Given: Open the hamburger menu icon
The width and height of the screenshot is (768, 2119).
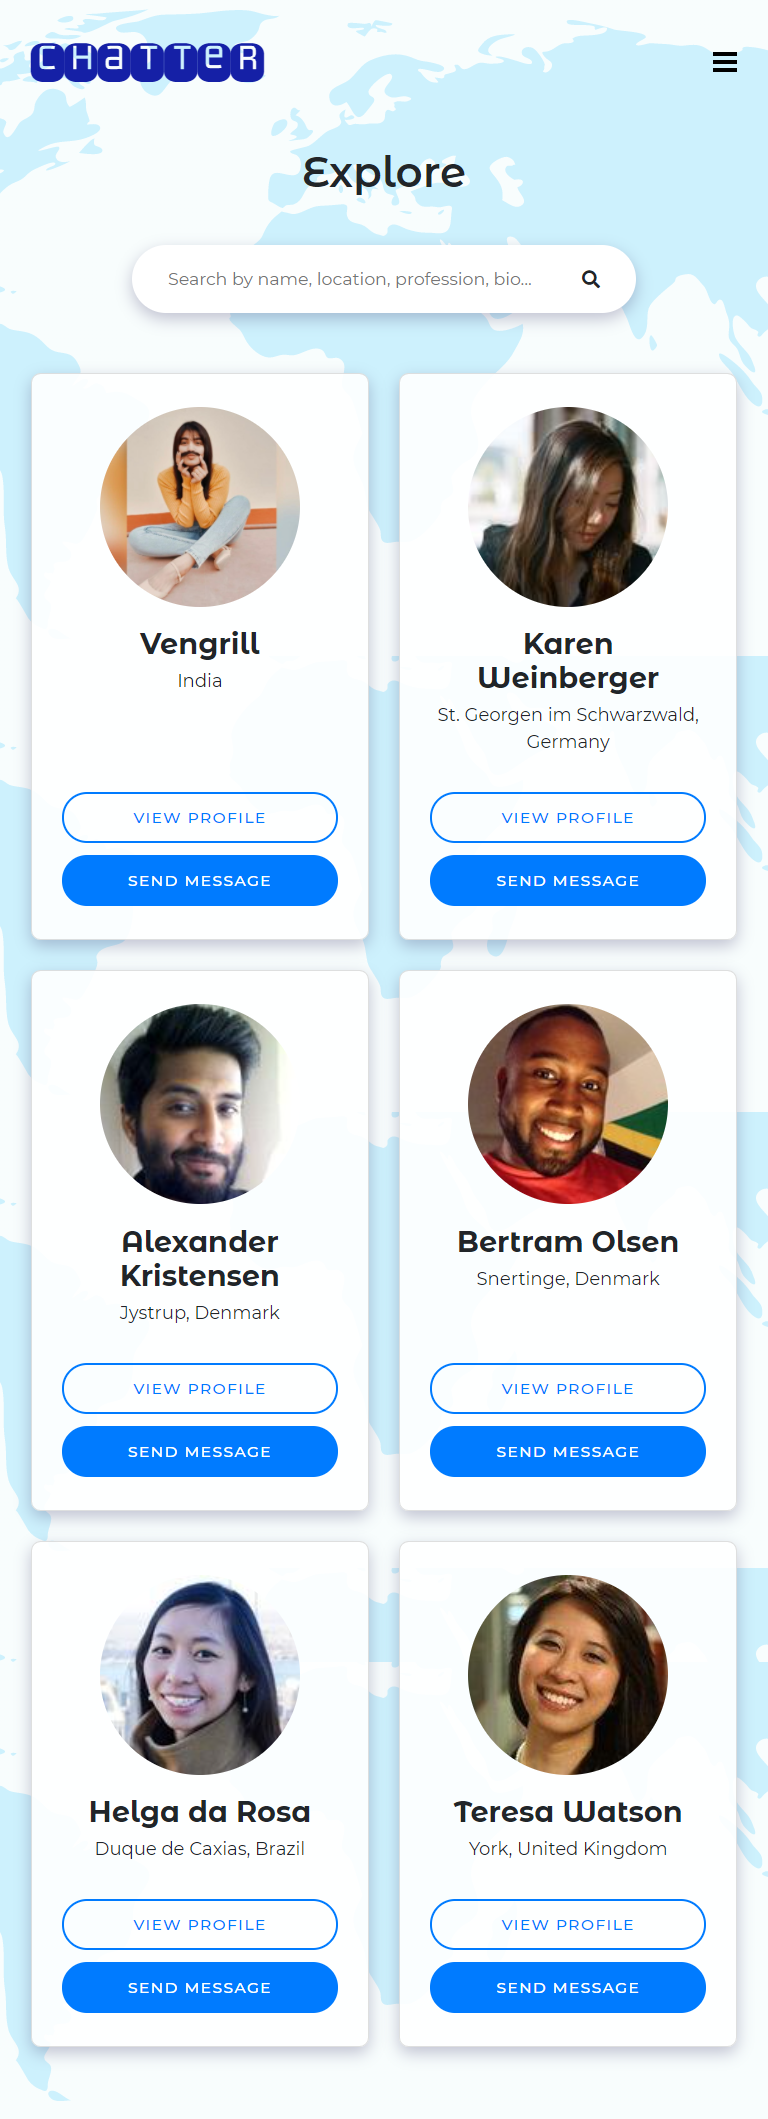Looking at the screenshot, I should click(725, 62).
